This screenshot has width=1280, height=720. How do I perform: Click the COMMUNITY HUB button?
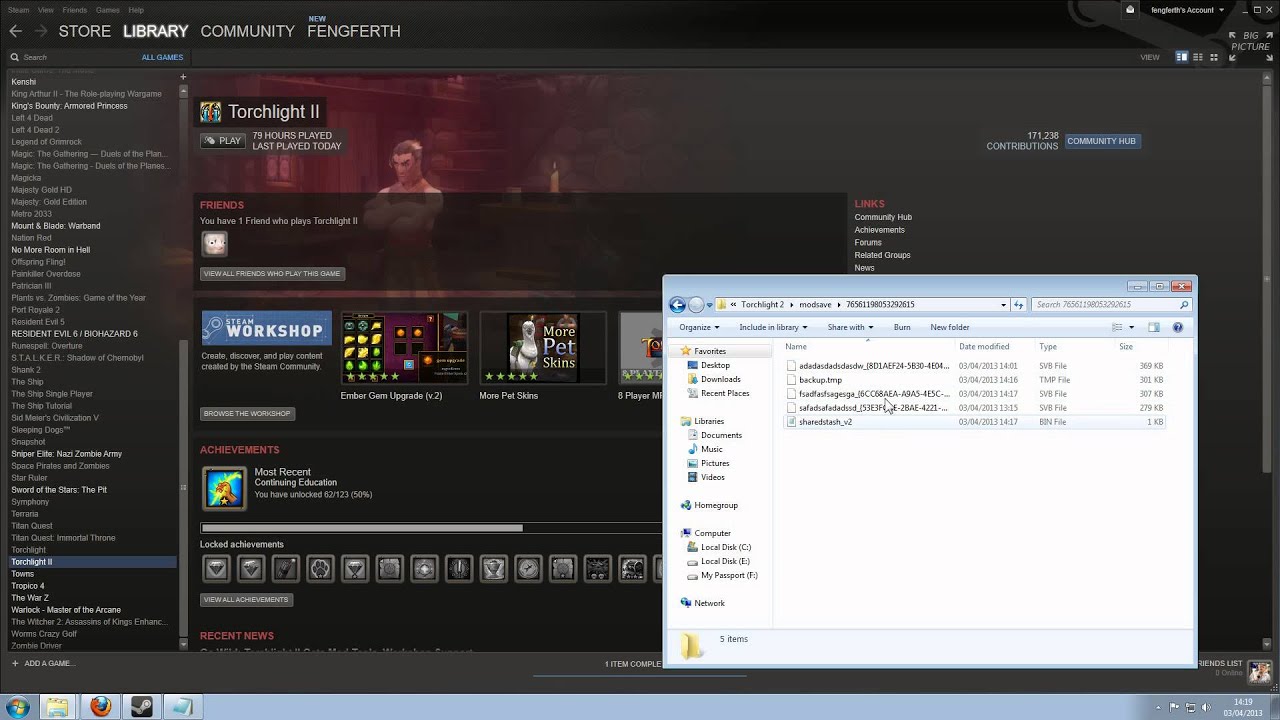1101,141
